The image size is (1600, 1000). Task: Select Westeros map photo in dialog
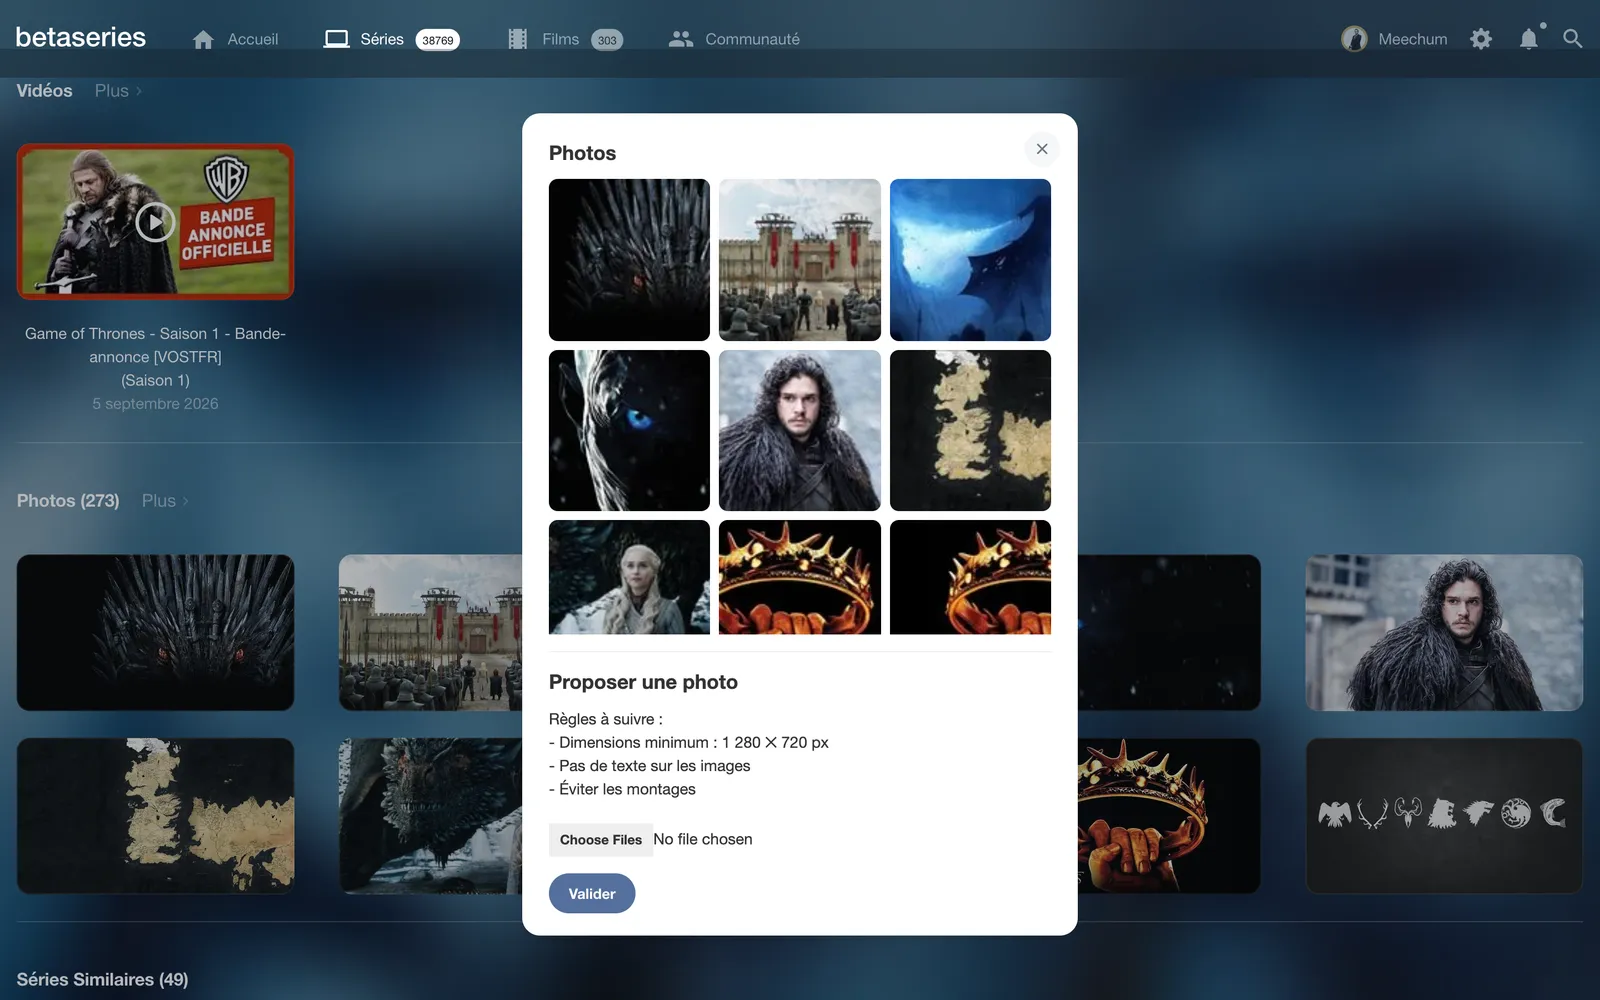(970, 430)
